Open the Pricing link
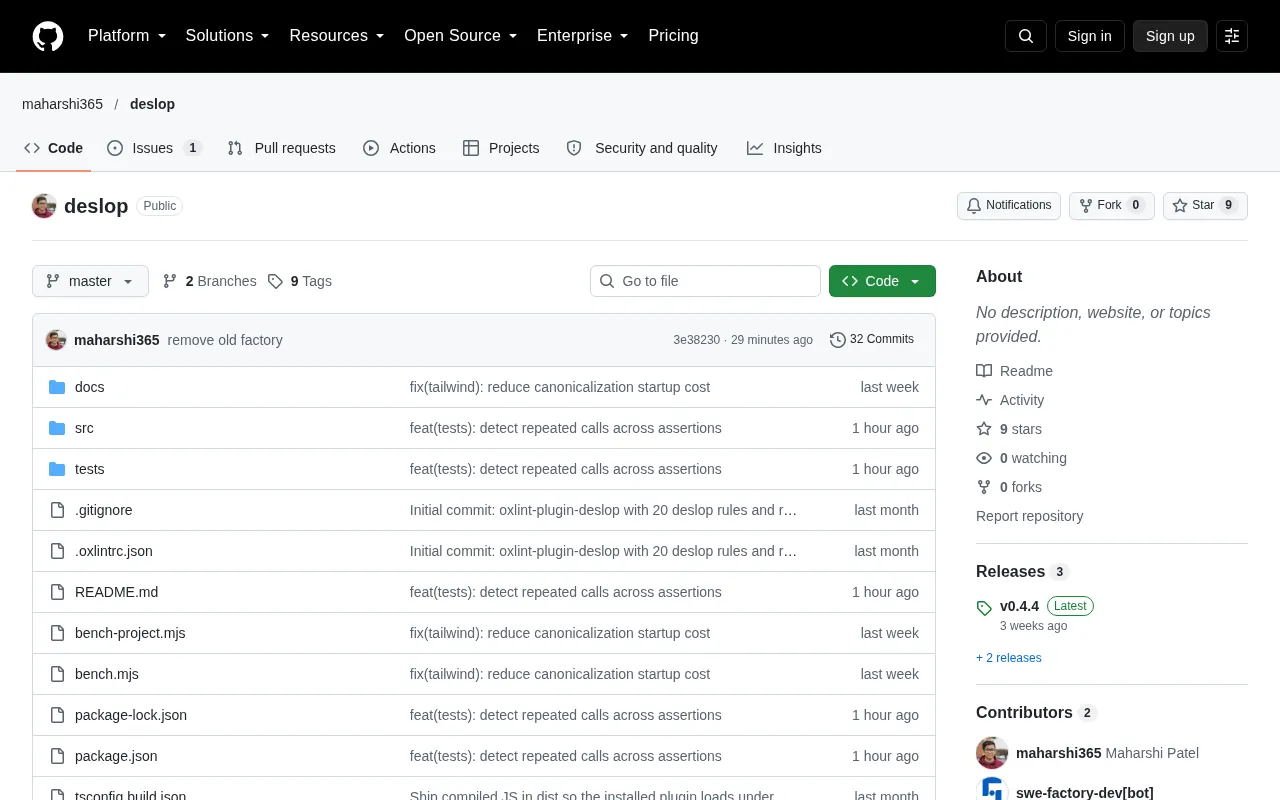 [x=673, y=36]
